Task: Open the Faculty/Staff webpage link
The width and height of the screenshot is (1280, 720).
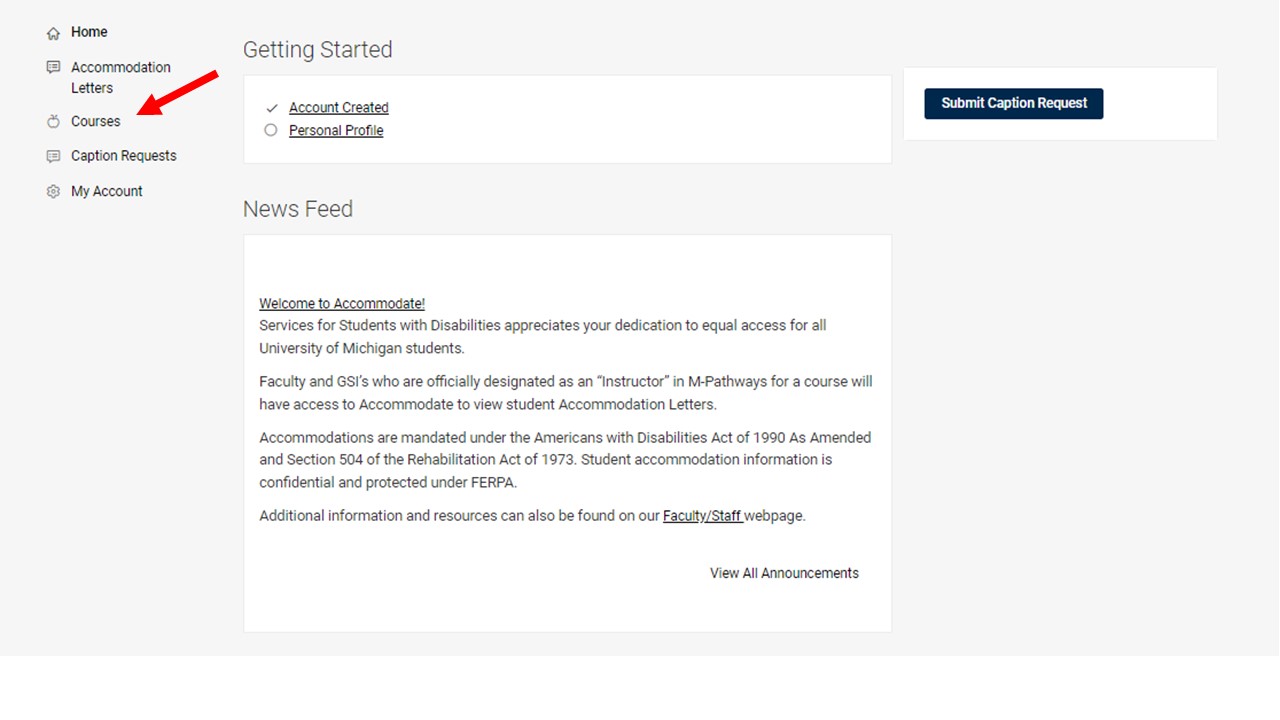Action: pos(702,515)
